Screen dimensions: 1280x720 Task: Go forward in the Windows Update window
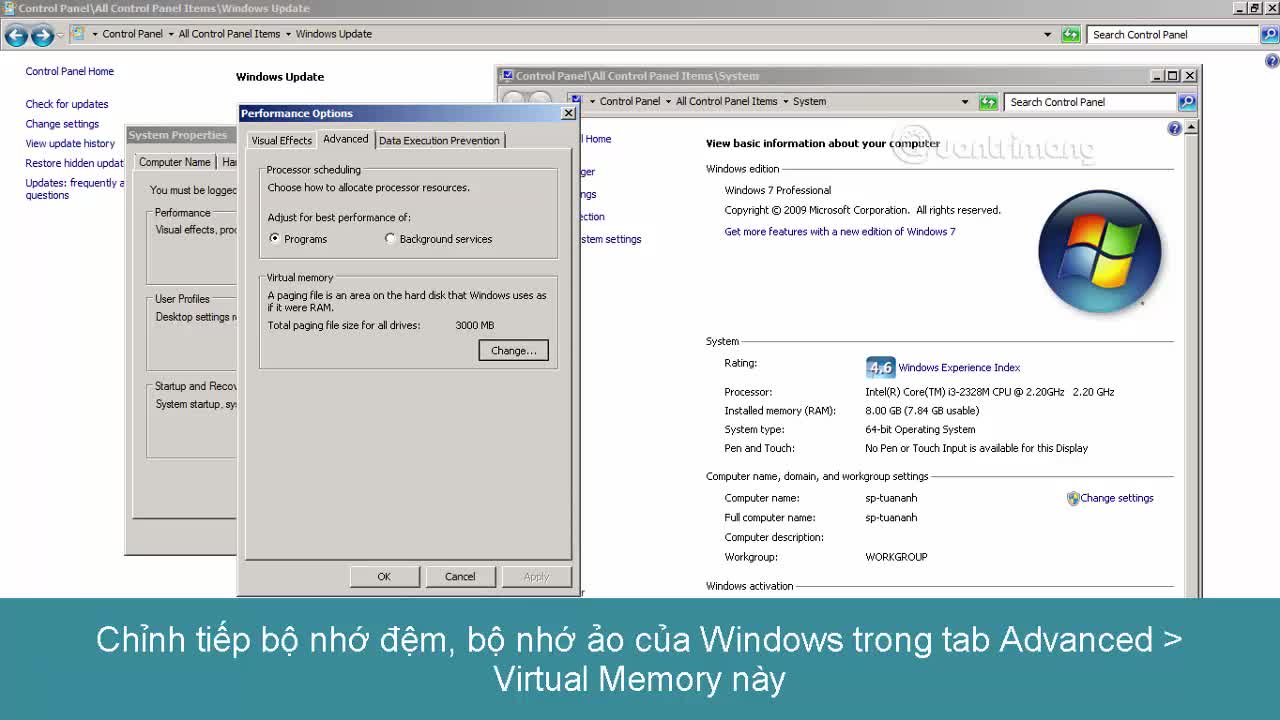[42, 36]
